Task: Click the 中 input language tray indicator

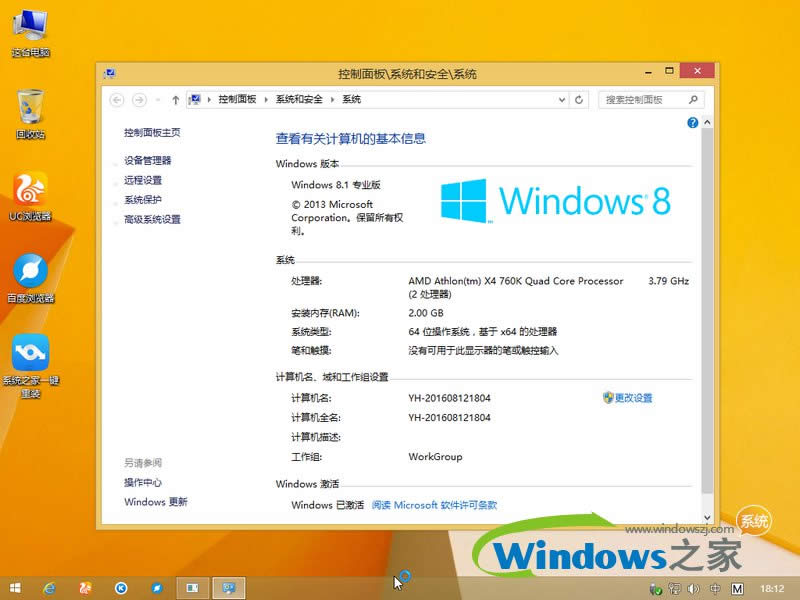Action: coord(715,589)
